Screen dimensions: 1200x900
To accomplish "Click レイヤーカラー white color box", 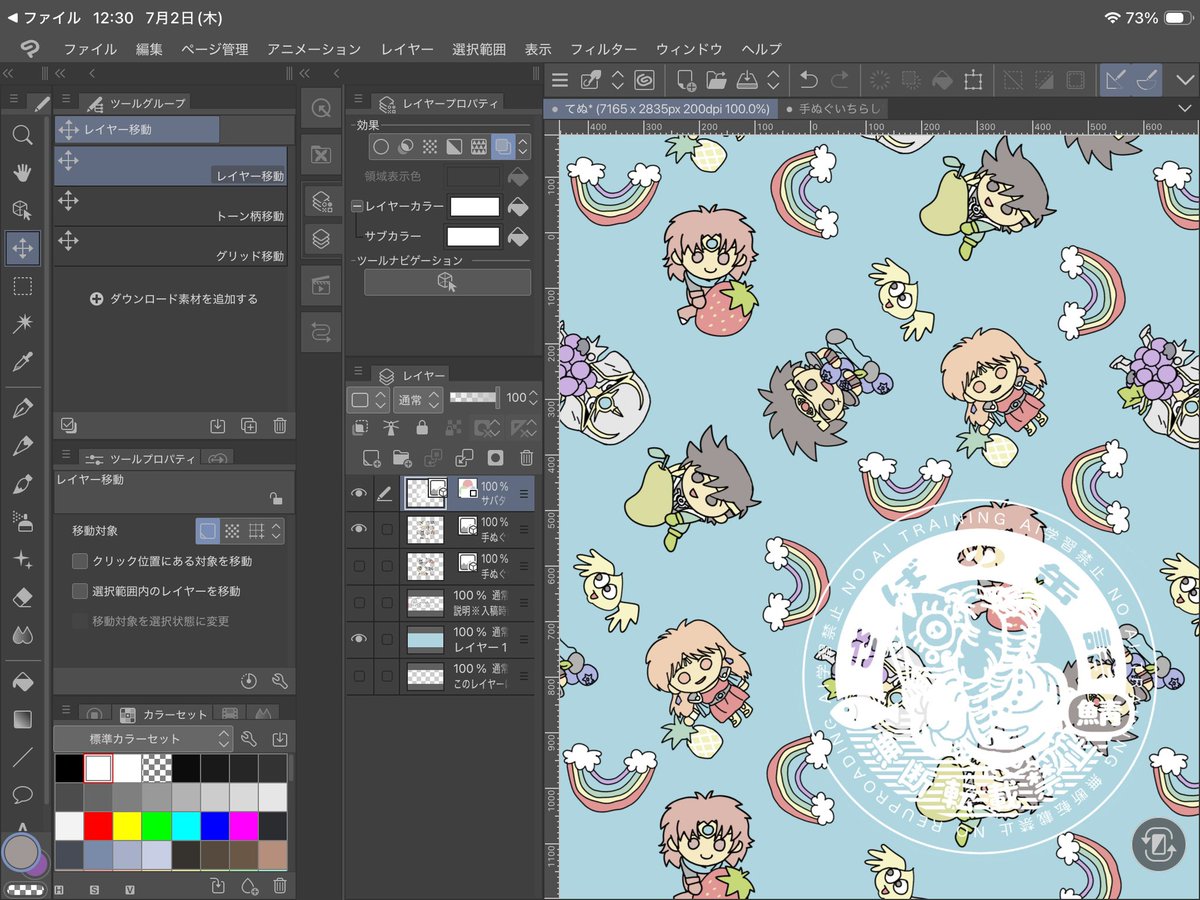I will [473, 206].
